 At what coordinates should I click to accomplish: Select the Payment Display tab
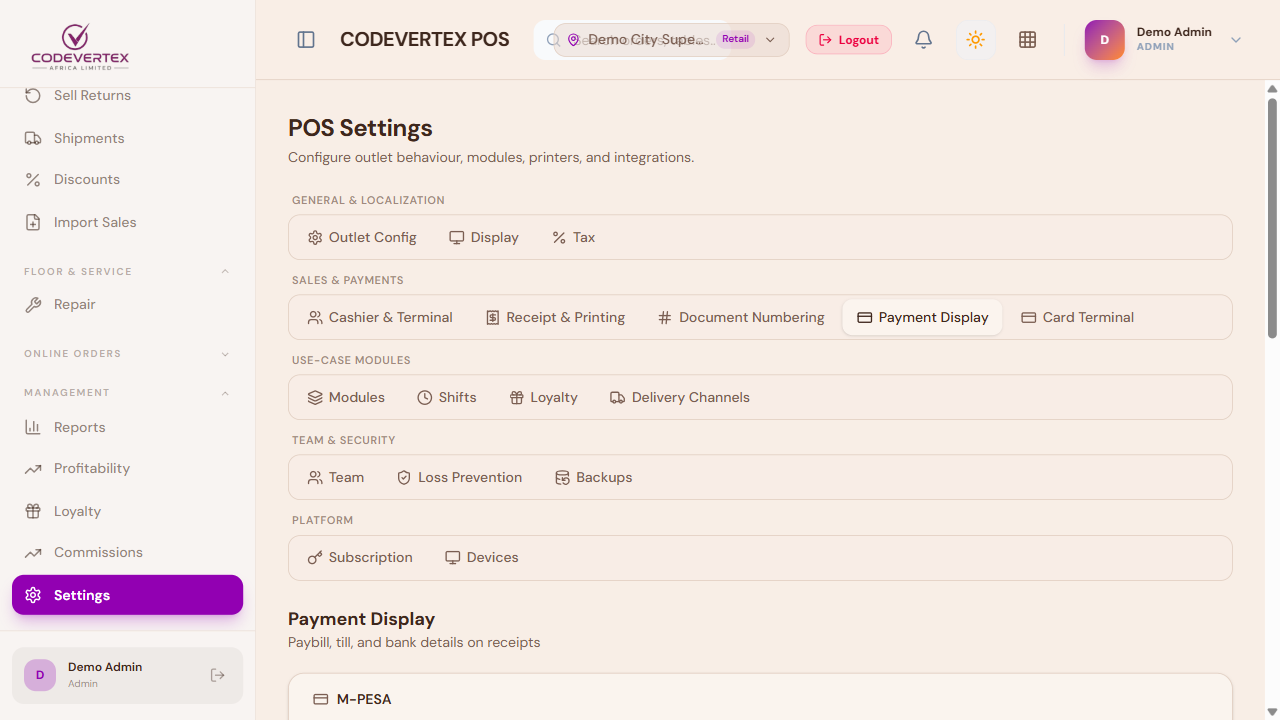[x=922, y=317]
